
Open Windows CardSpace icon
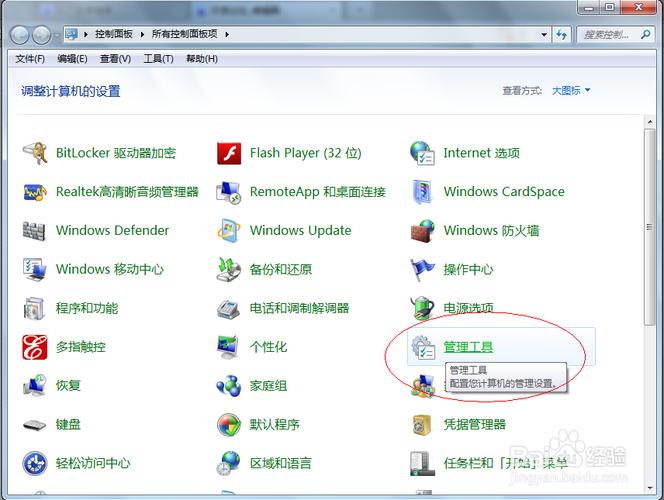(422, 192)
